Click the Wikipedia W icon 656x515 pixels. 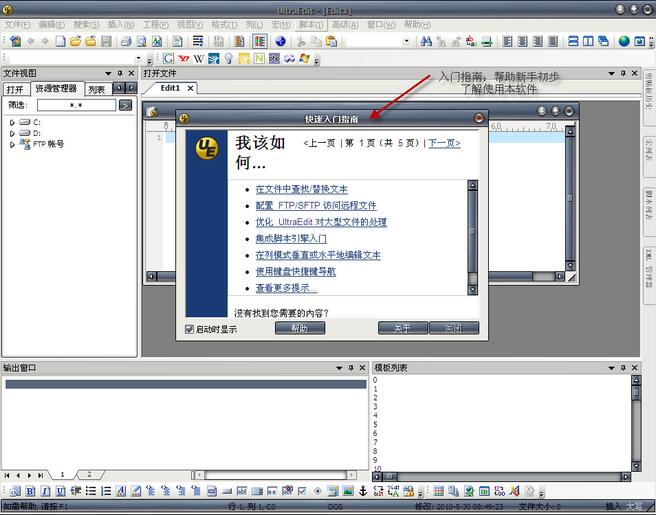tap(198, 59)
